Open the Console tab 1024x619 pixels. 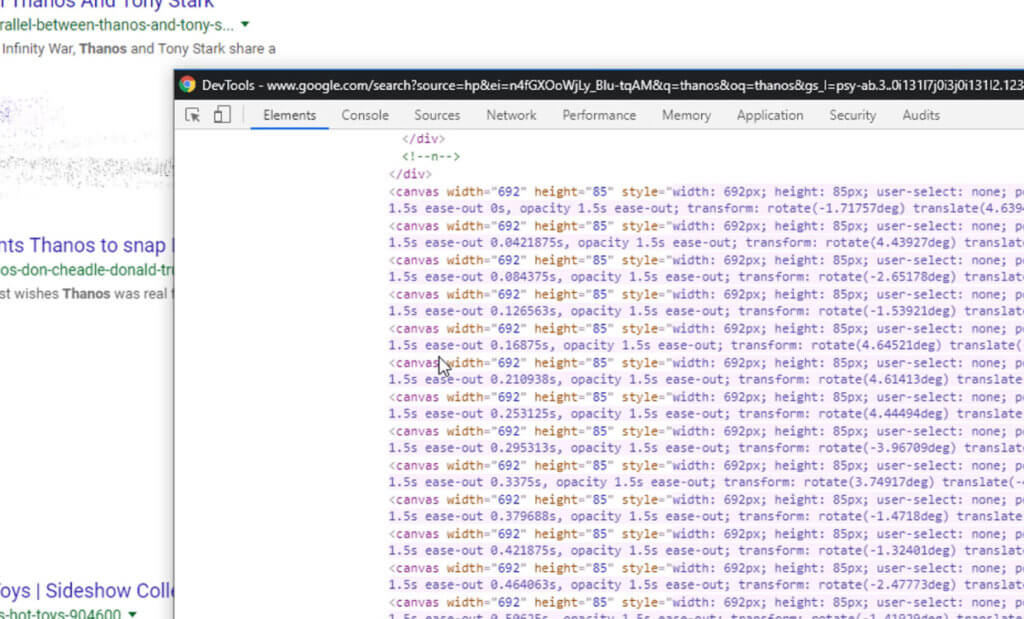point(365,115)
